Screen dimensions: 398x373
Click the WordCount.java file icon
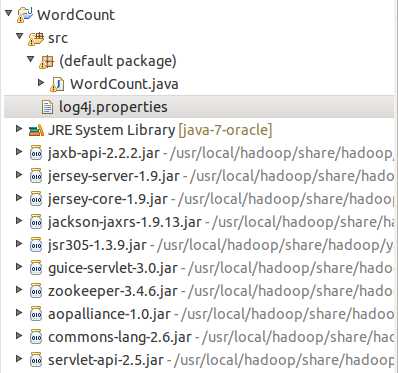point(57,84)
